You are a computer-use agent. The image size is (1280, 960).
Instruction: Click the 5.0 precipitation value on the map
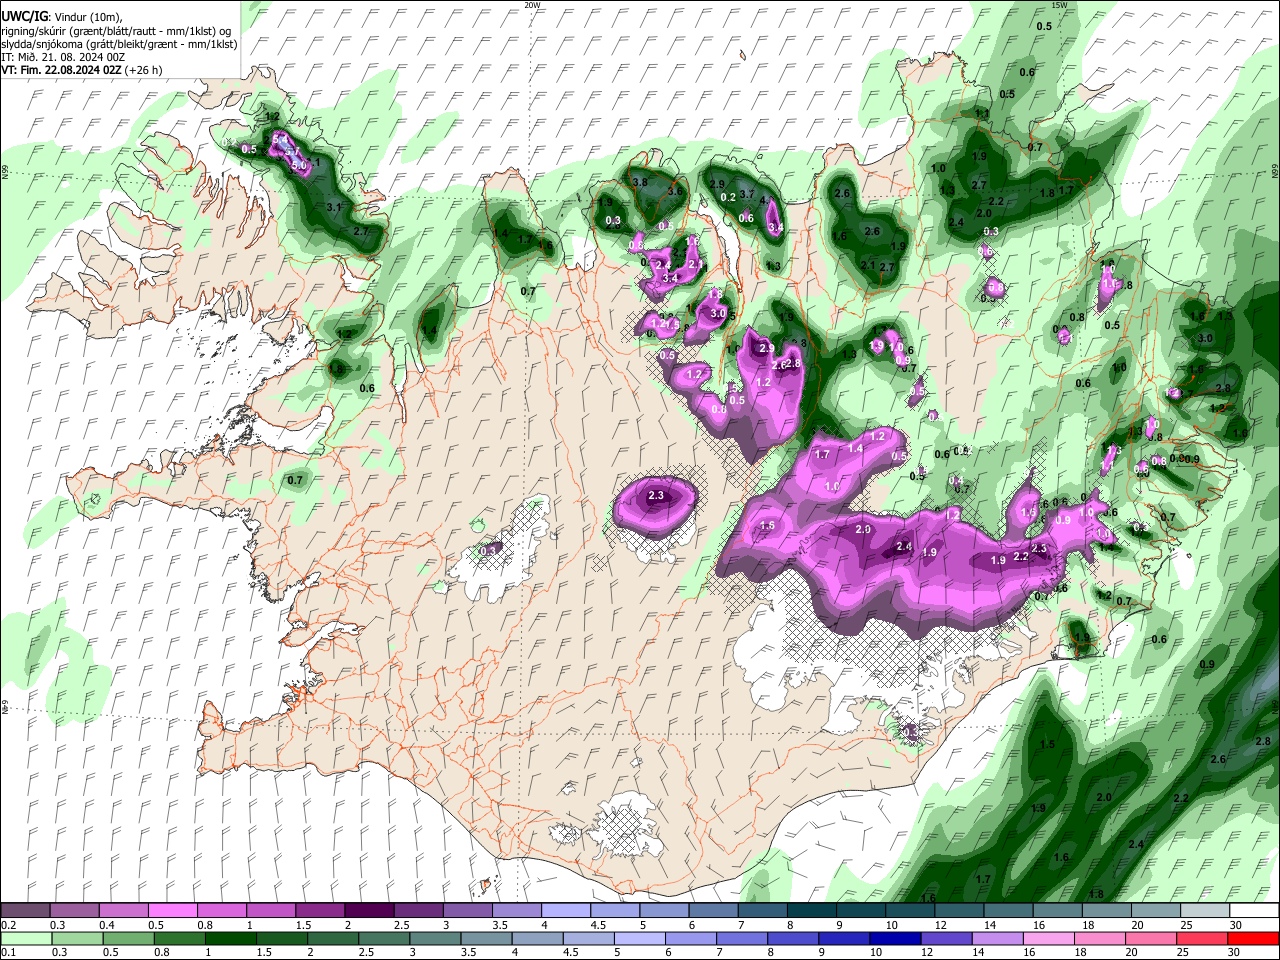click(x=298, y=165)
